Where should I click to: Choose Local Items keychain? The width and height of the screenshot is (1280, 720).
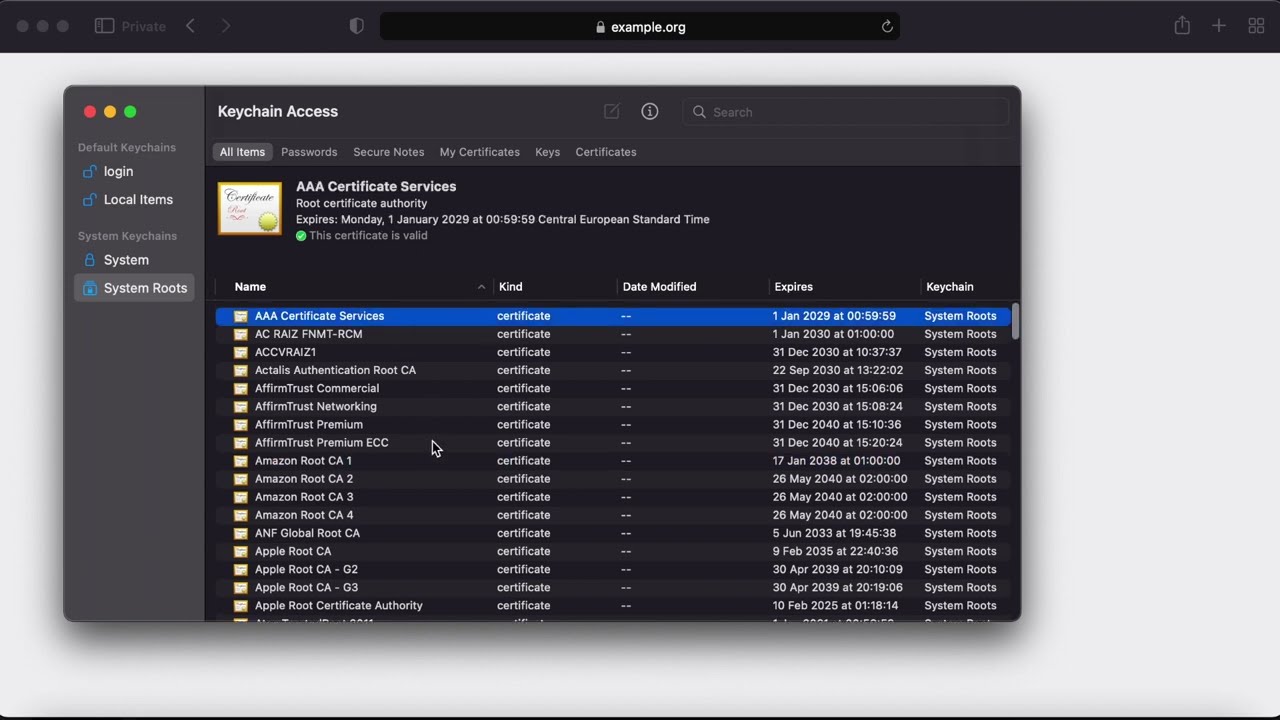(x=138, y=199)
